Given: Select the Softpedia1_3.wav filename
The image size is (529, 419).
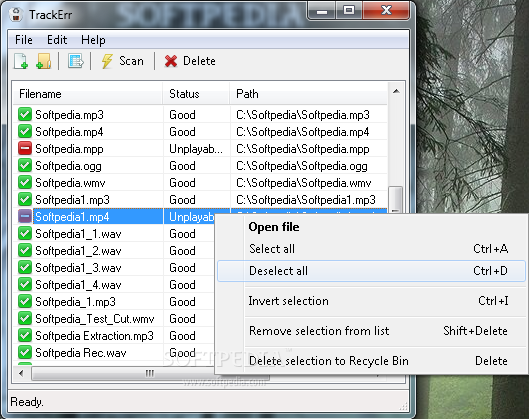Looking at the screenshot, I should (x=78, y=268).
